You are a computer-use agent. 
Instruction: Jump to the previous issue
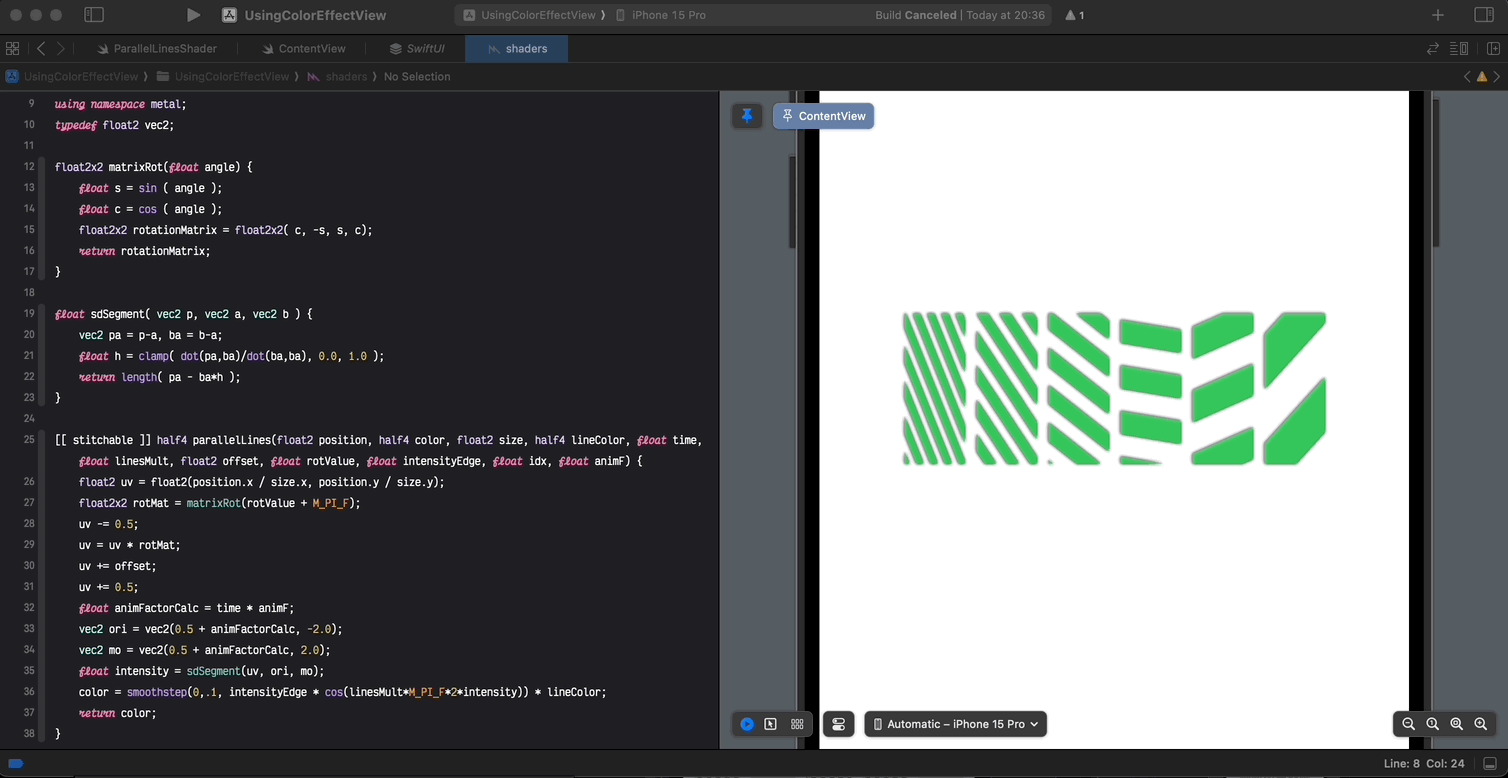pyautogui.click(x=1467, y=76)
